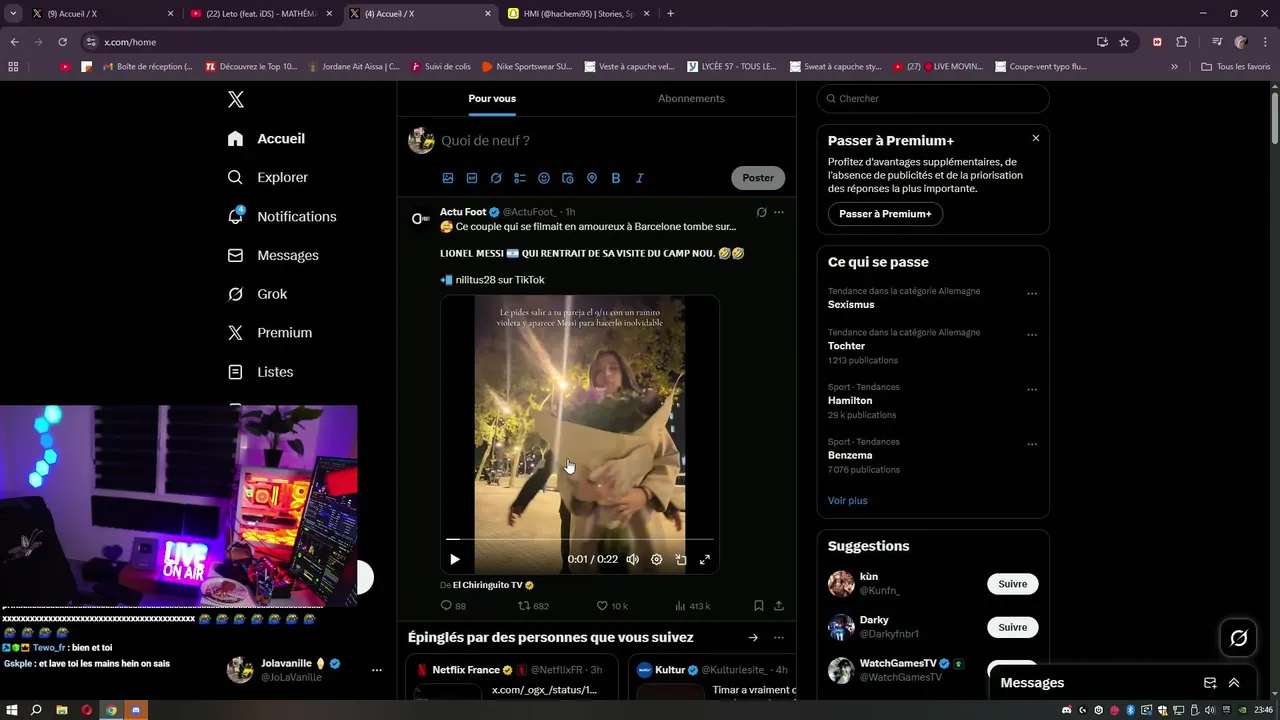Enable picture-in-picture for video
The height and width of the screenshot is (720, 1280).
click(681, 560)
